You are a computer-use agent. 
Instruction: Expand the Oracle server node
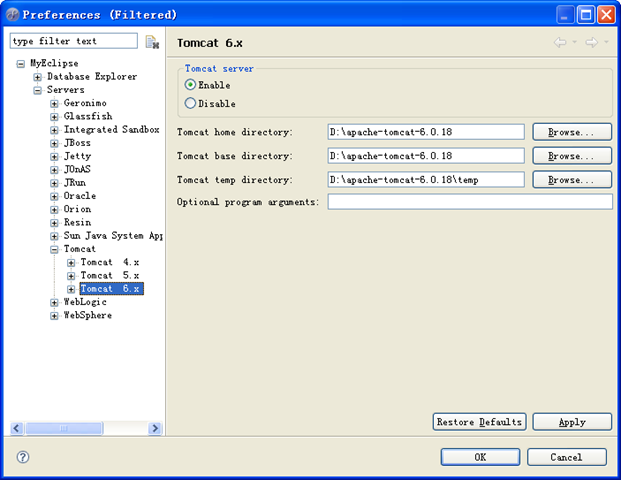click(54, 196)
